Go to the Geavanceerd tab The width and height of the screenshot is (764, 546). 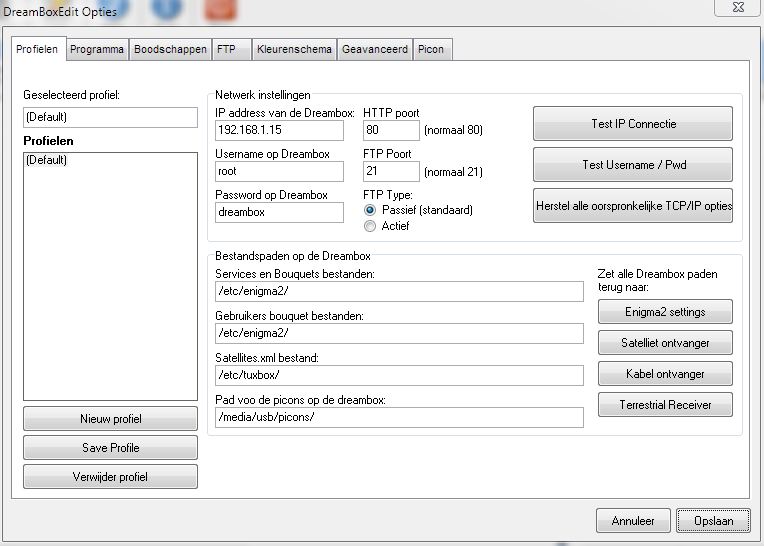[375, 50]
